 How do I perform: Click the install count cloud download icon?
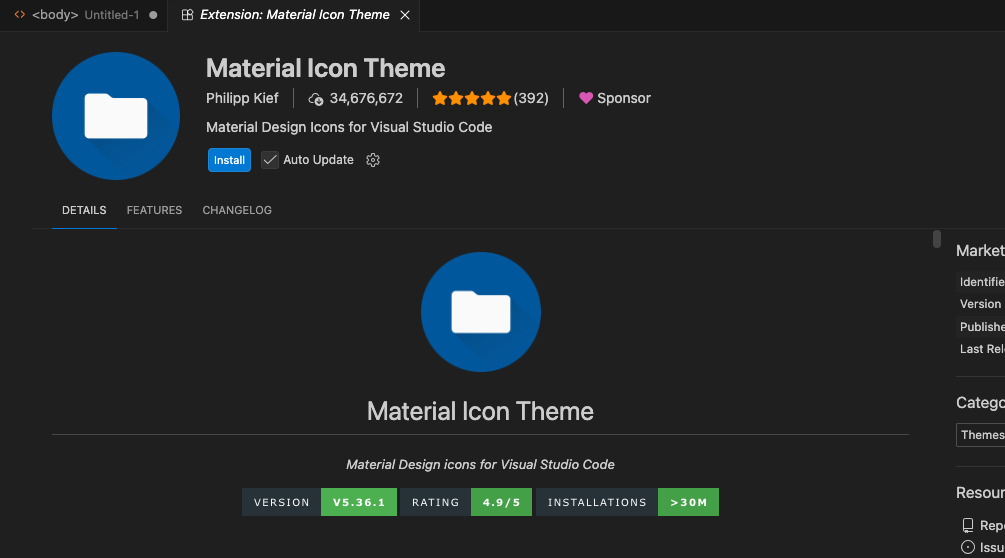[x=315, y=99]
